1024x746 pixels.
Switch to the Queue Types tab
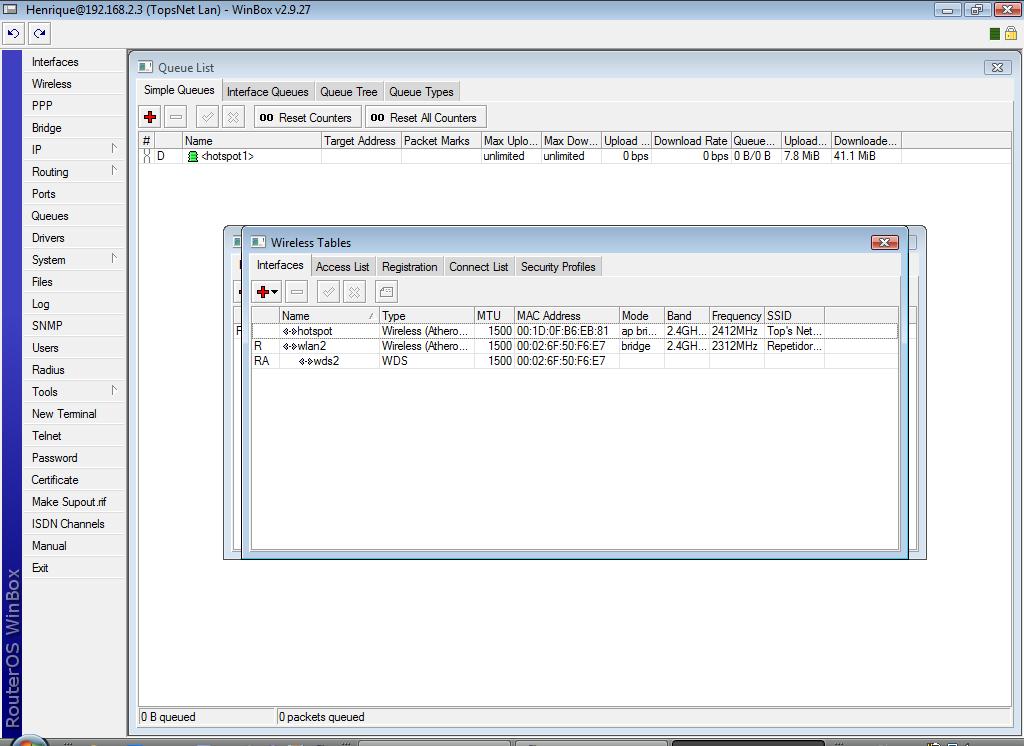point(421,92)
